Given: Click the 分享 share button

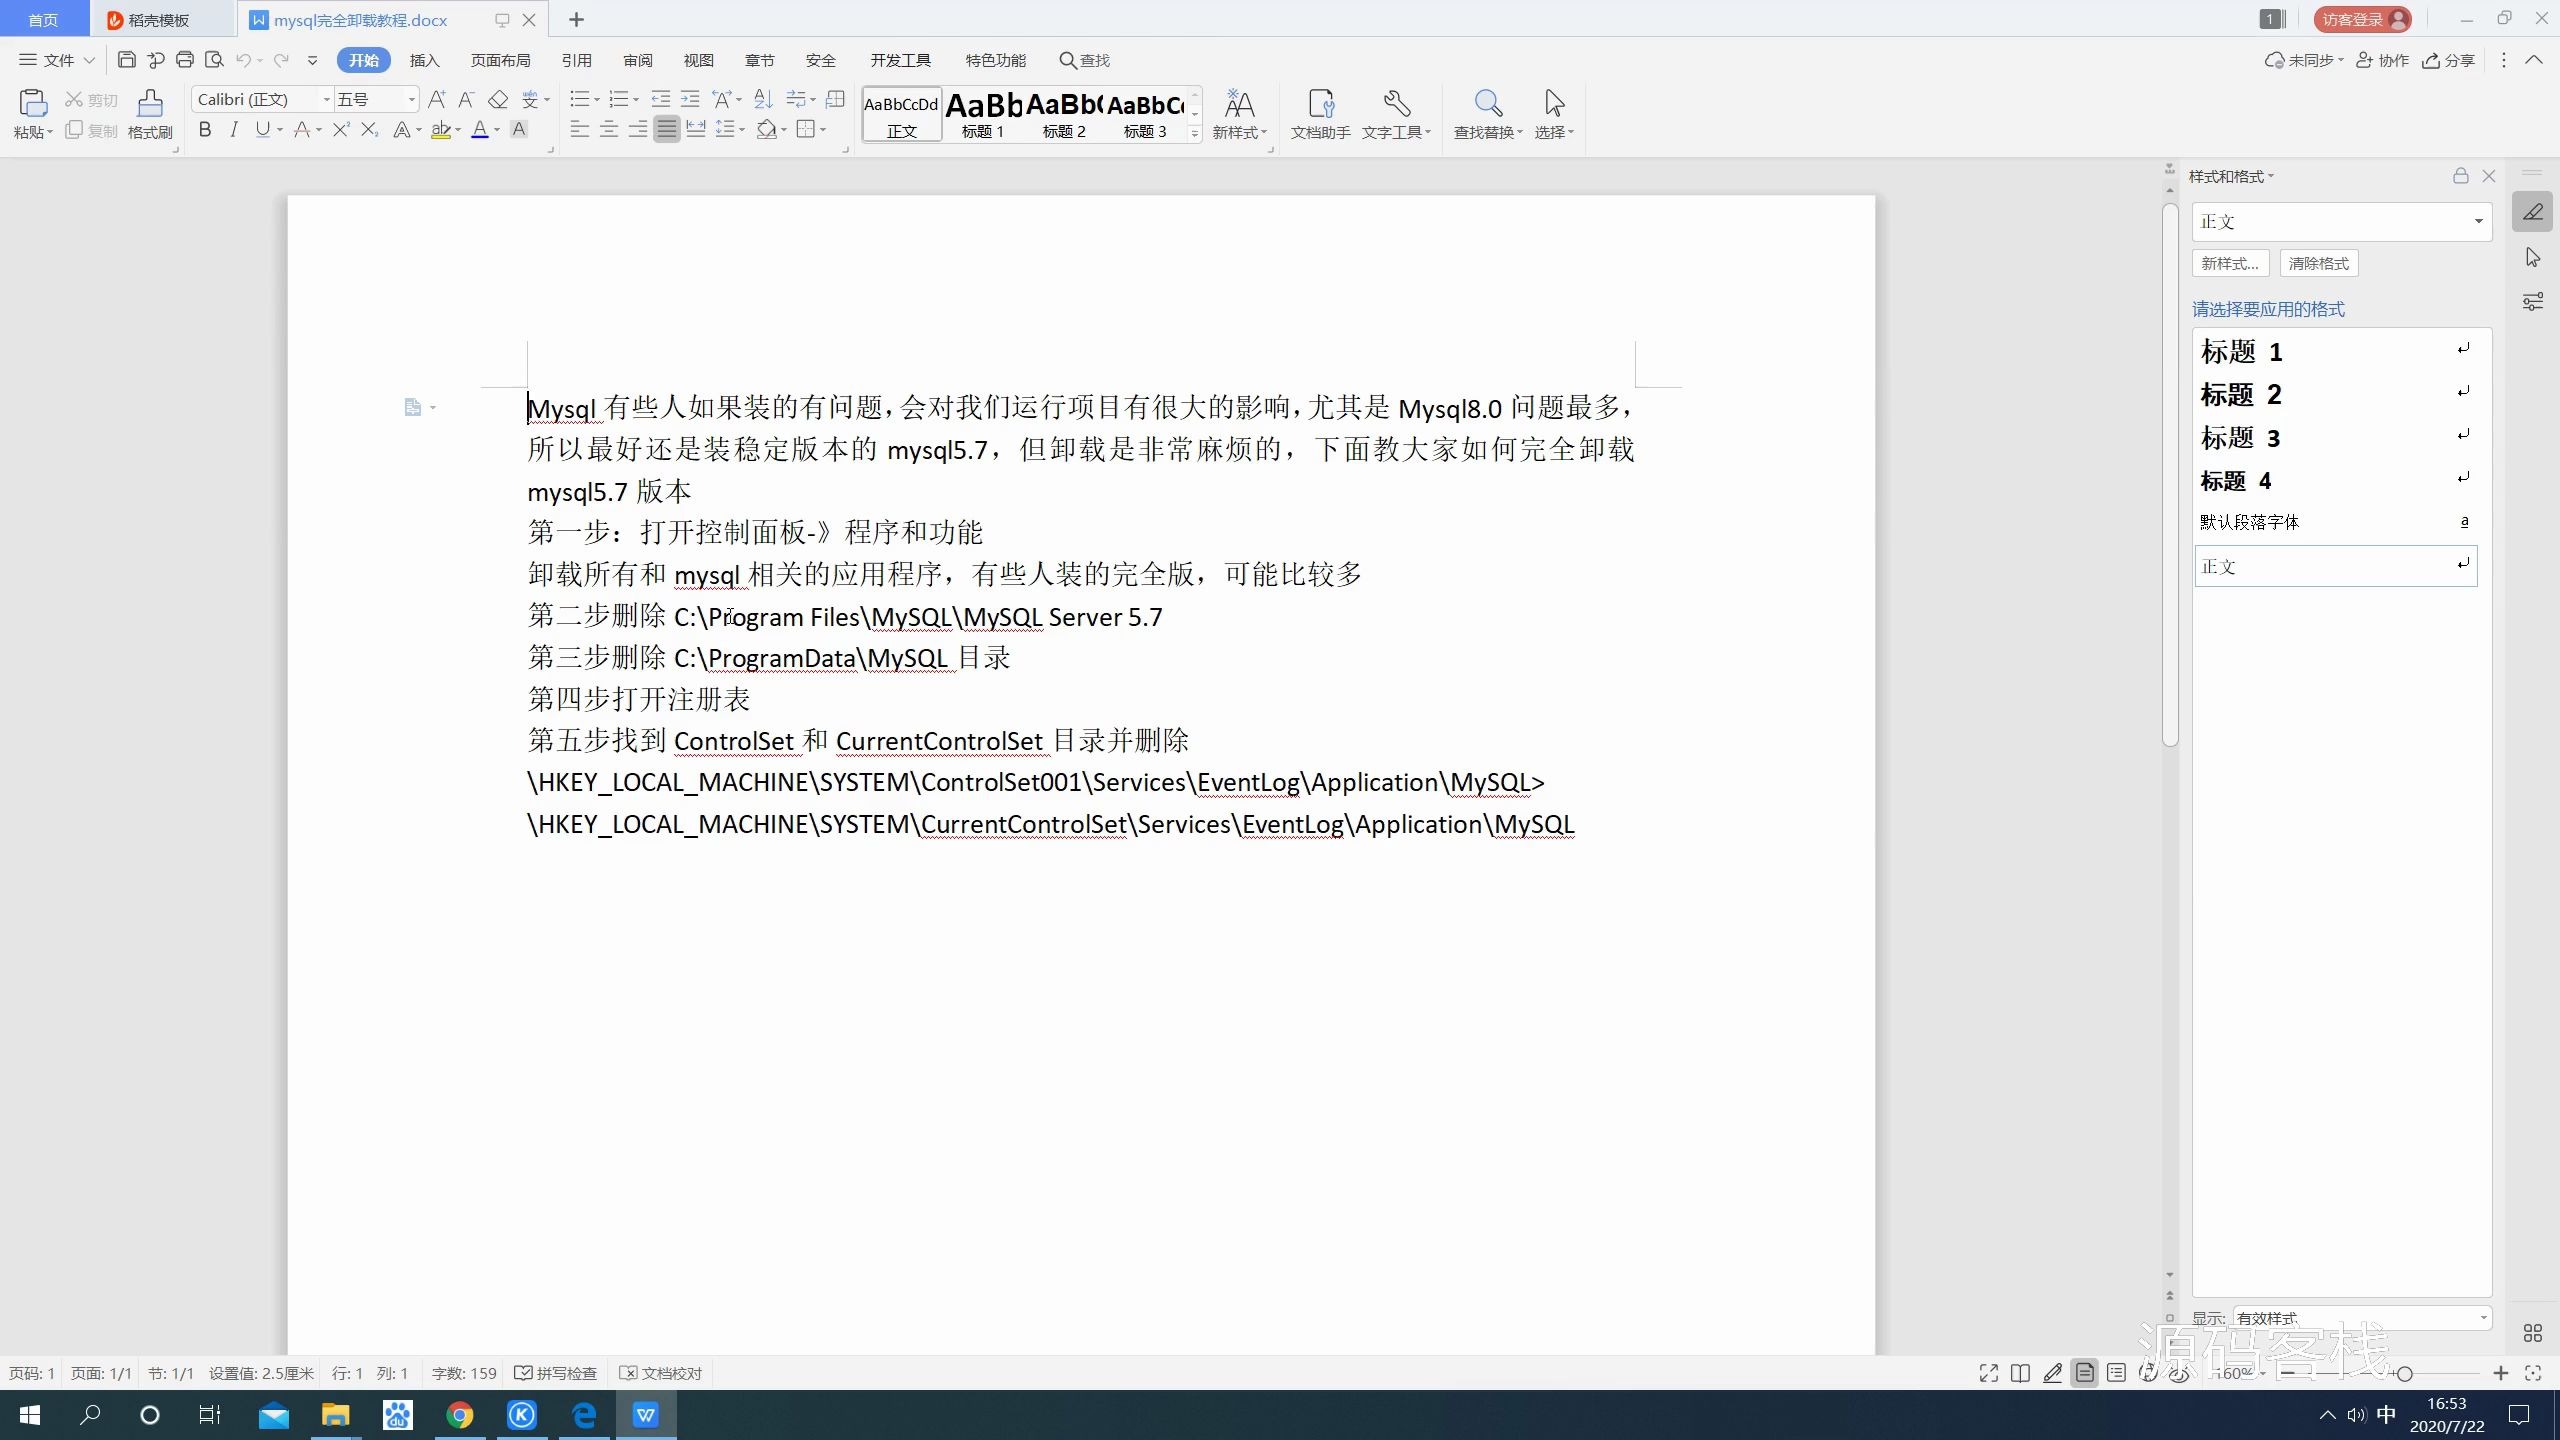Looking at the screenshot, I should pos(2448,60).
